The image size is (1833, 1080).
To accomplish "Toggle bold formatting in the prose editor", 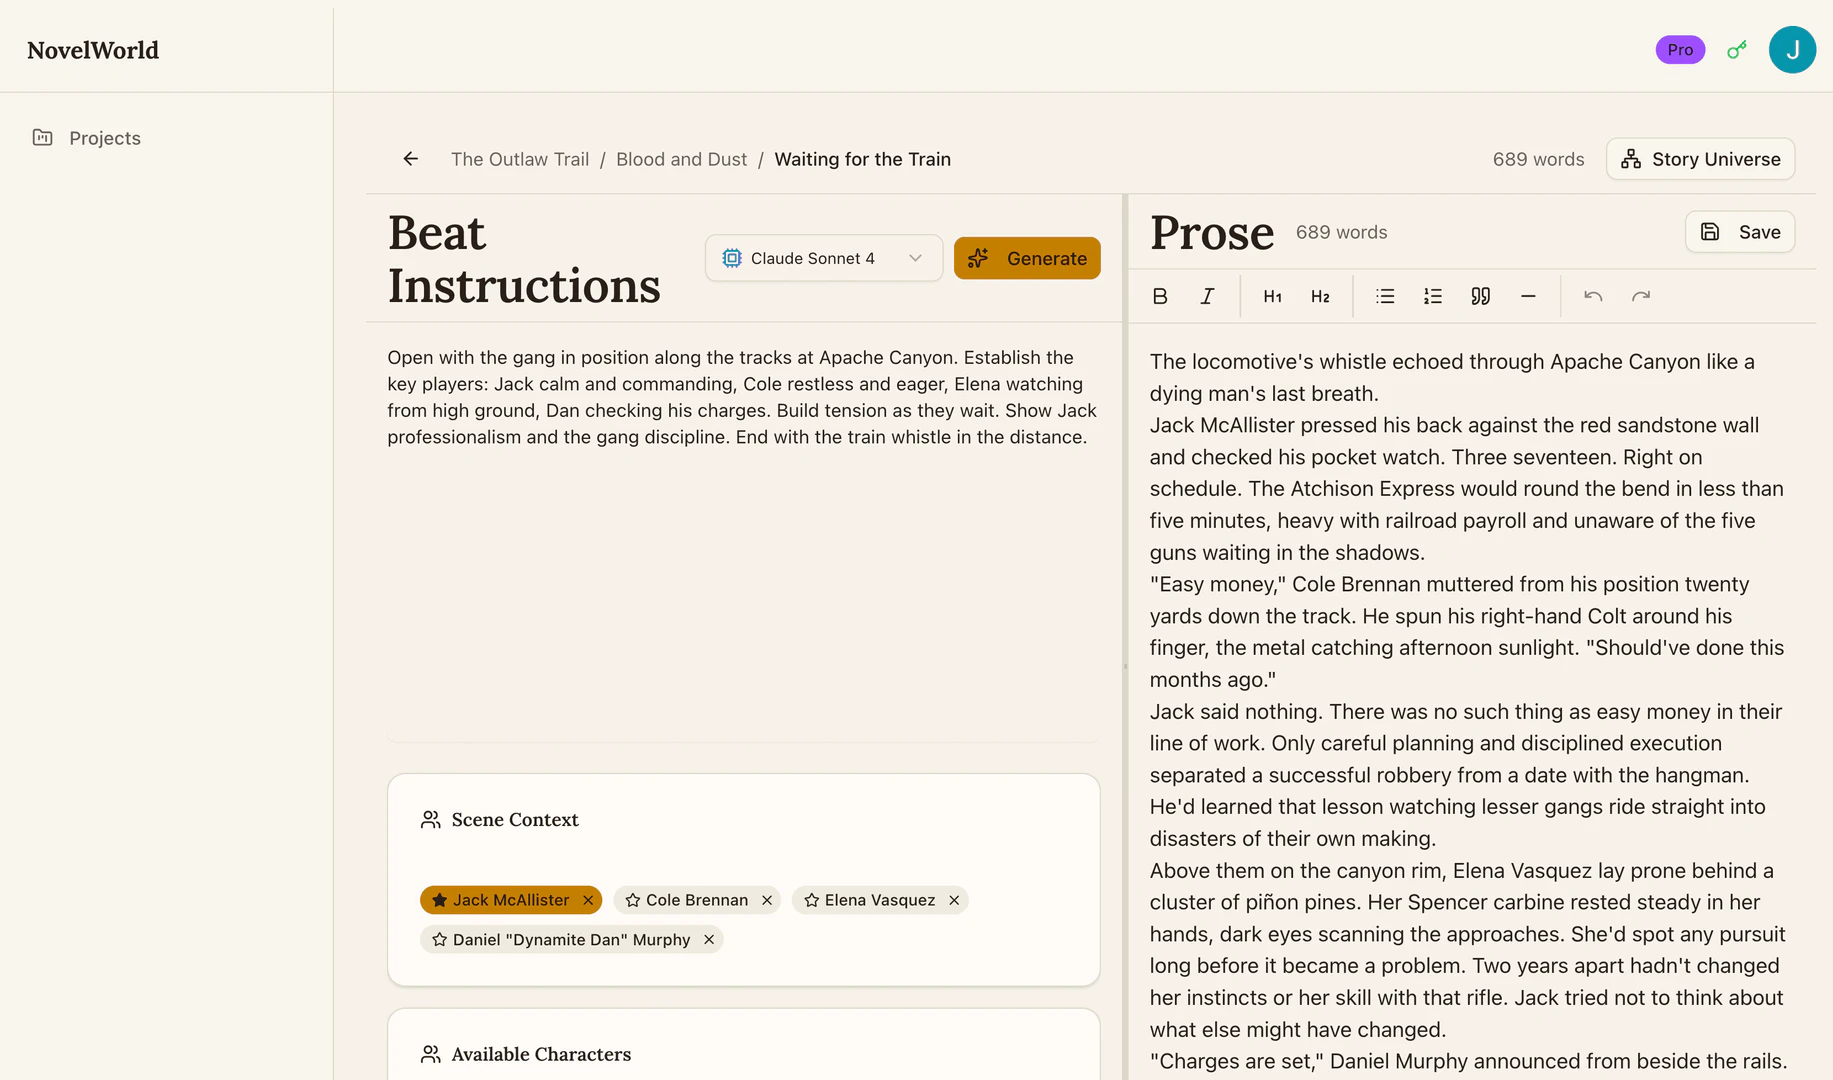I will pos(1160,296).
